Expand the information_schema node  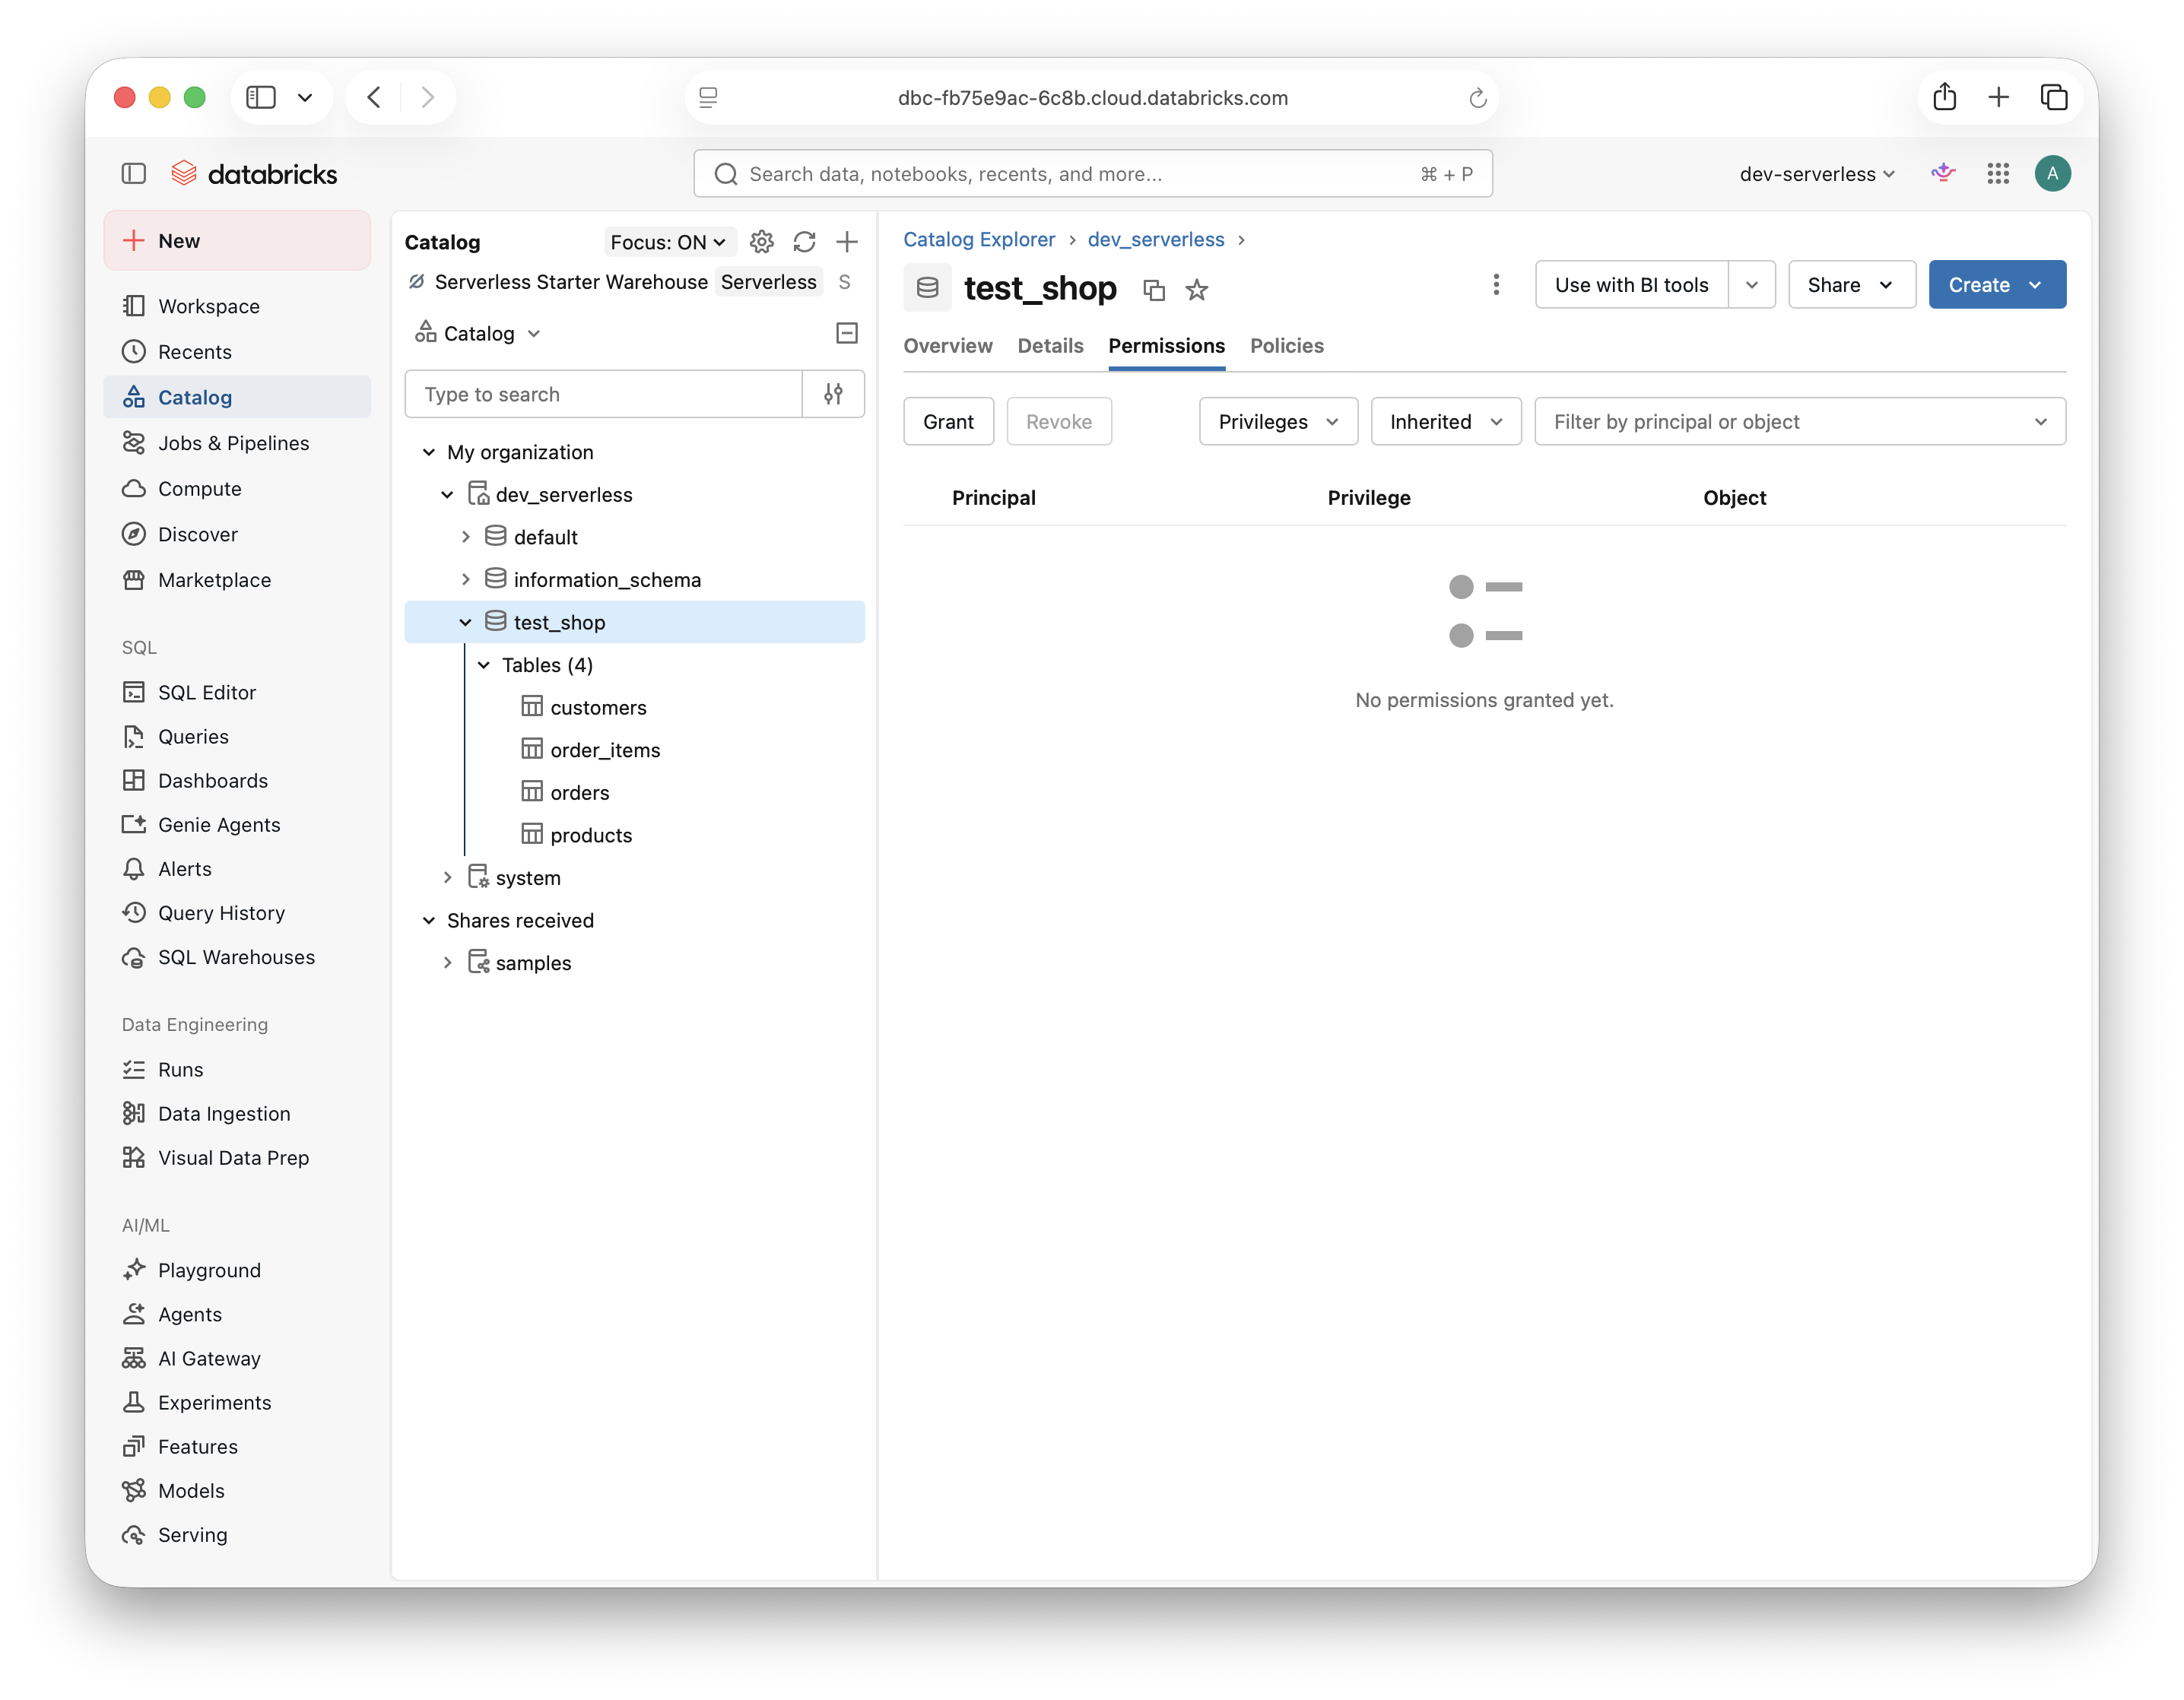pos(466,580)
